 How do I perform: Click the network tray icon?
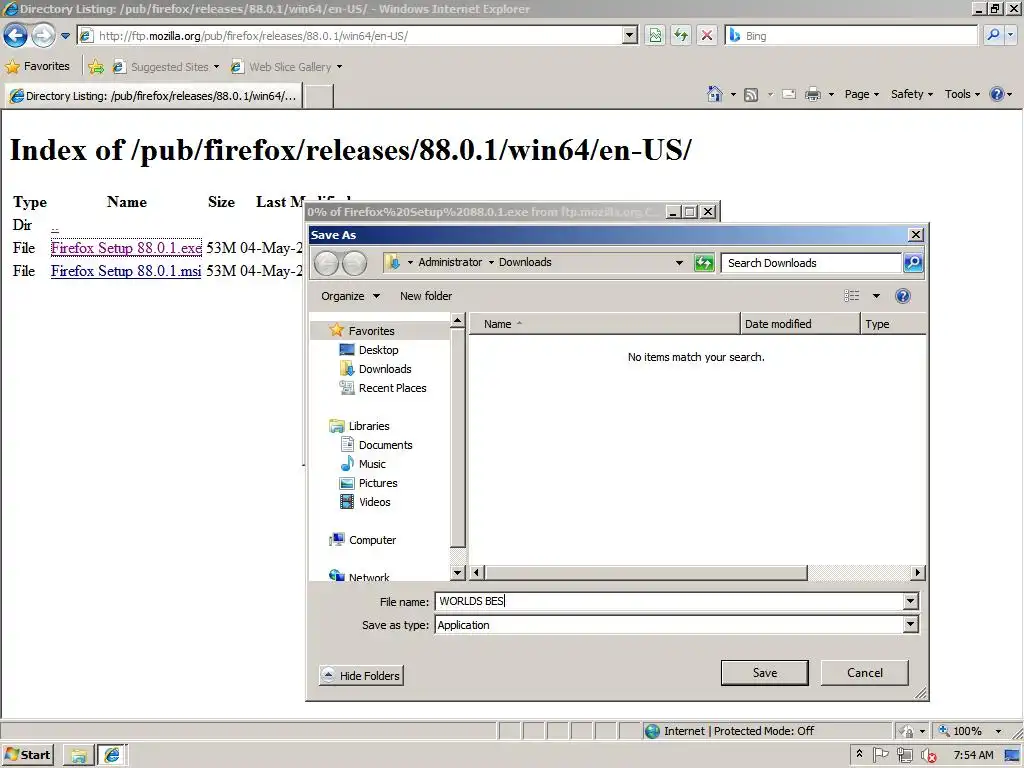pyautogui.click(x=904, y=756)
